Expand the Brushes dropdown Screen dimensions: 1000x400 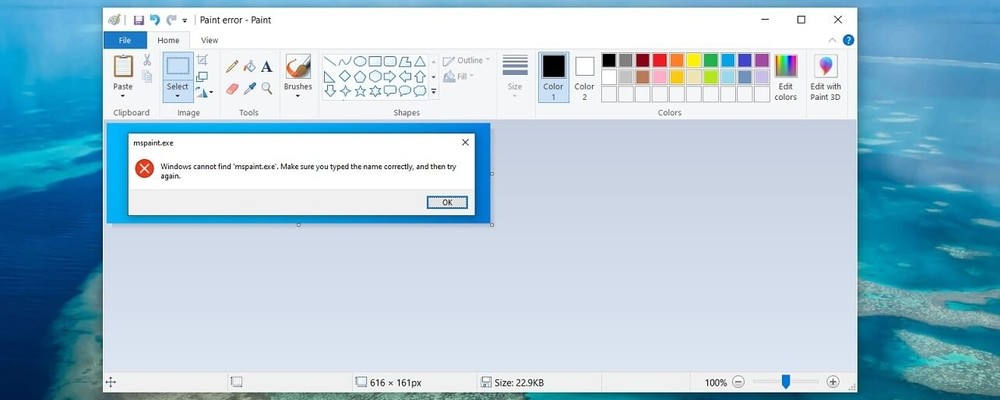[298, 96]
